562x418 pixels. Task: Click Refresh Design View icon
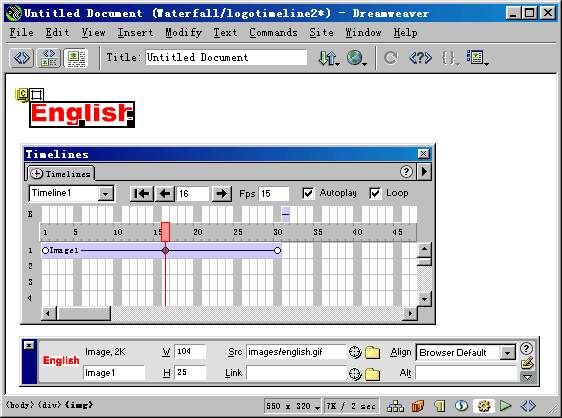coord(390,58)
